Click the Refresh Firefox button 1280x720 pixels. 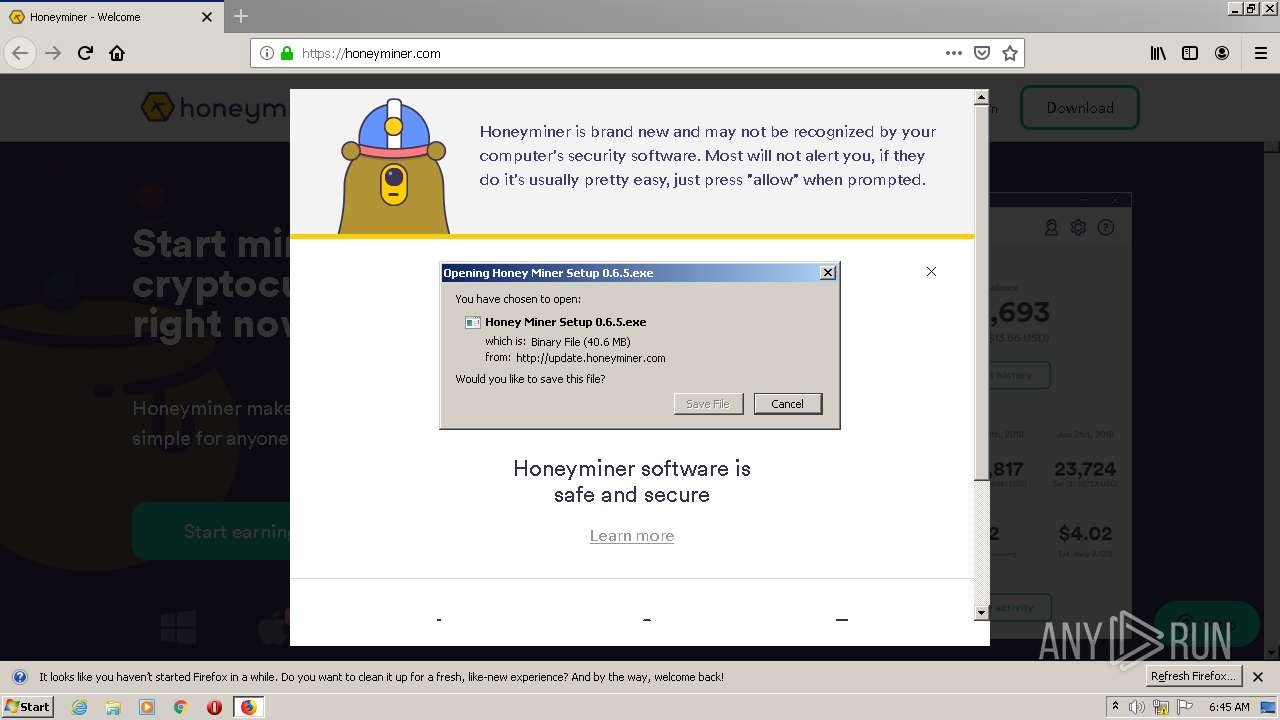tap(1194, 677)
